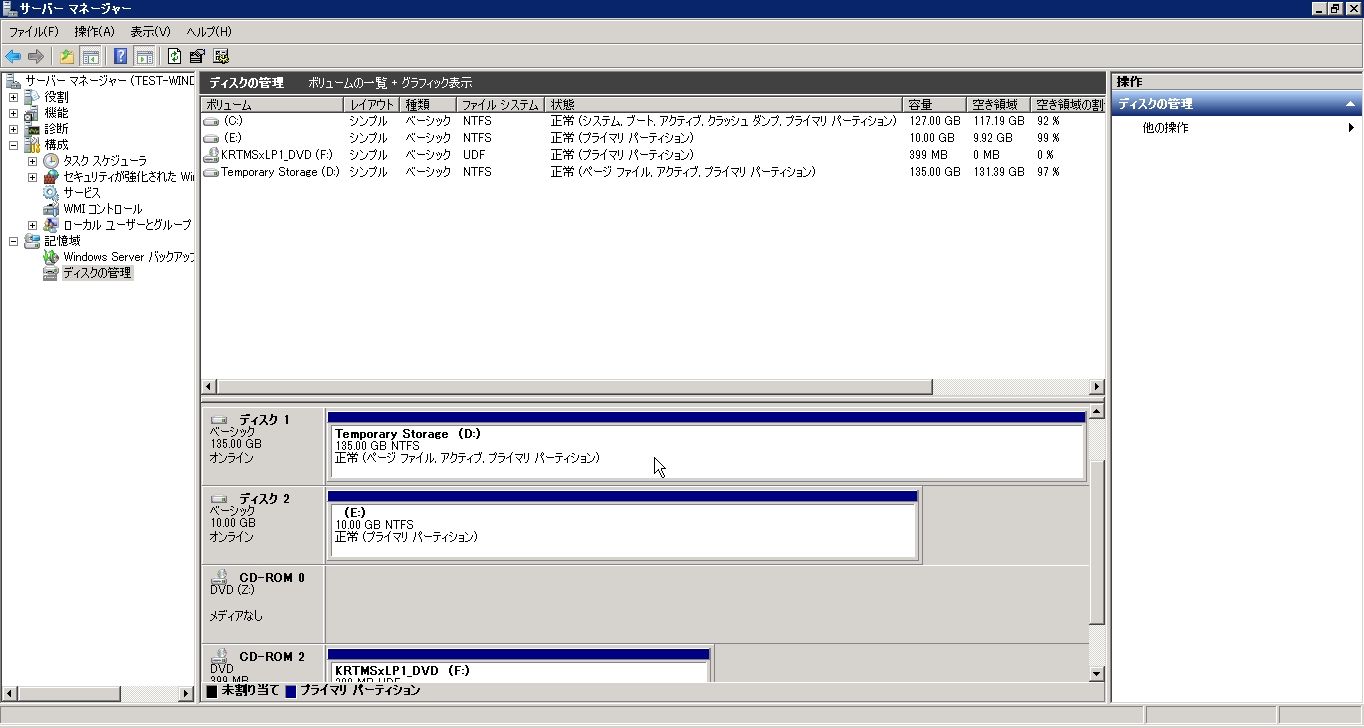
Task: Click scroll-up arrow of graphical disk view
Action: 1097,411
